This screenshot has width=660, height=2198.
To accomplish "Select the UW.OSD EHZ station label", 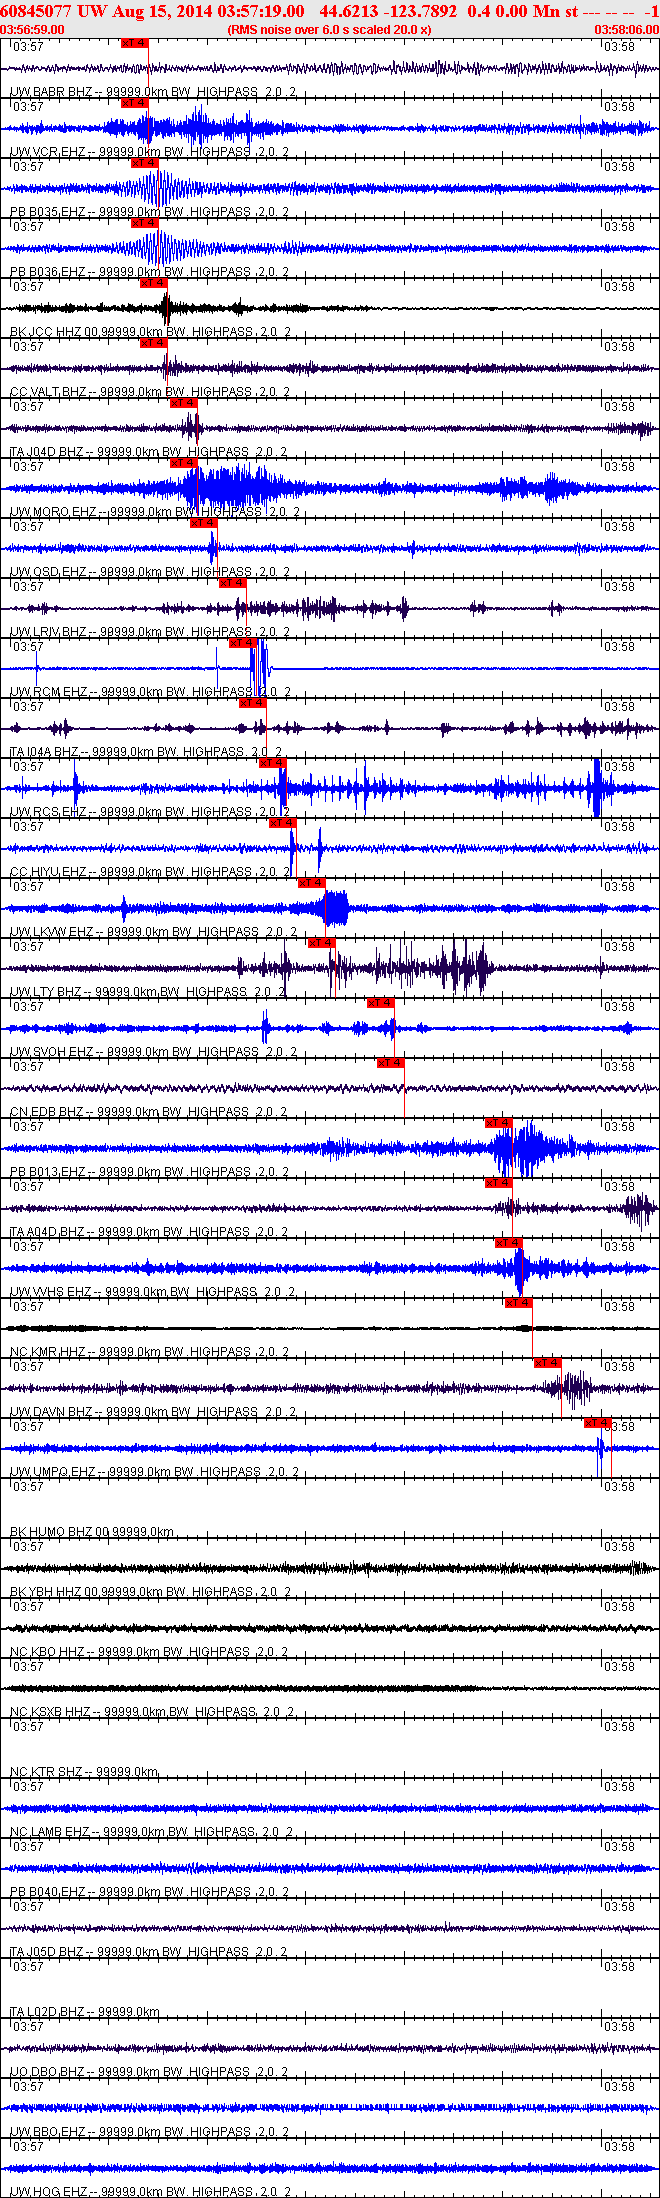I will (x=150, y=572).
